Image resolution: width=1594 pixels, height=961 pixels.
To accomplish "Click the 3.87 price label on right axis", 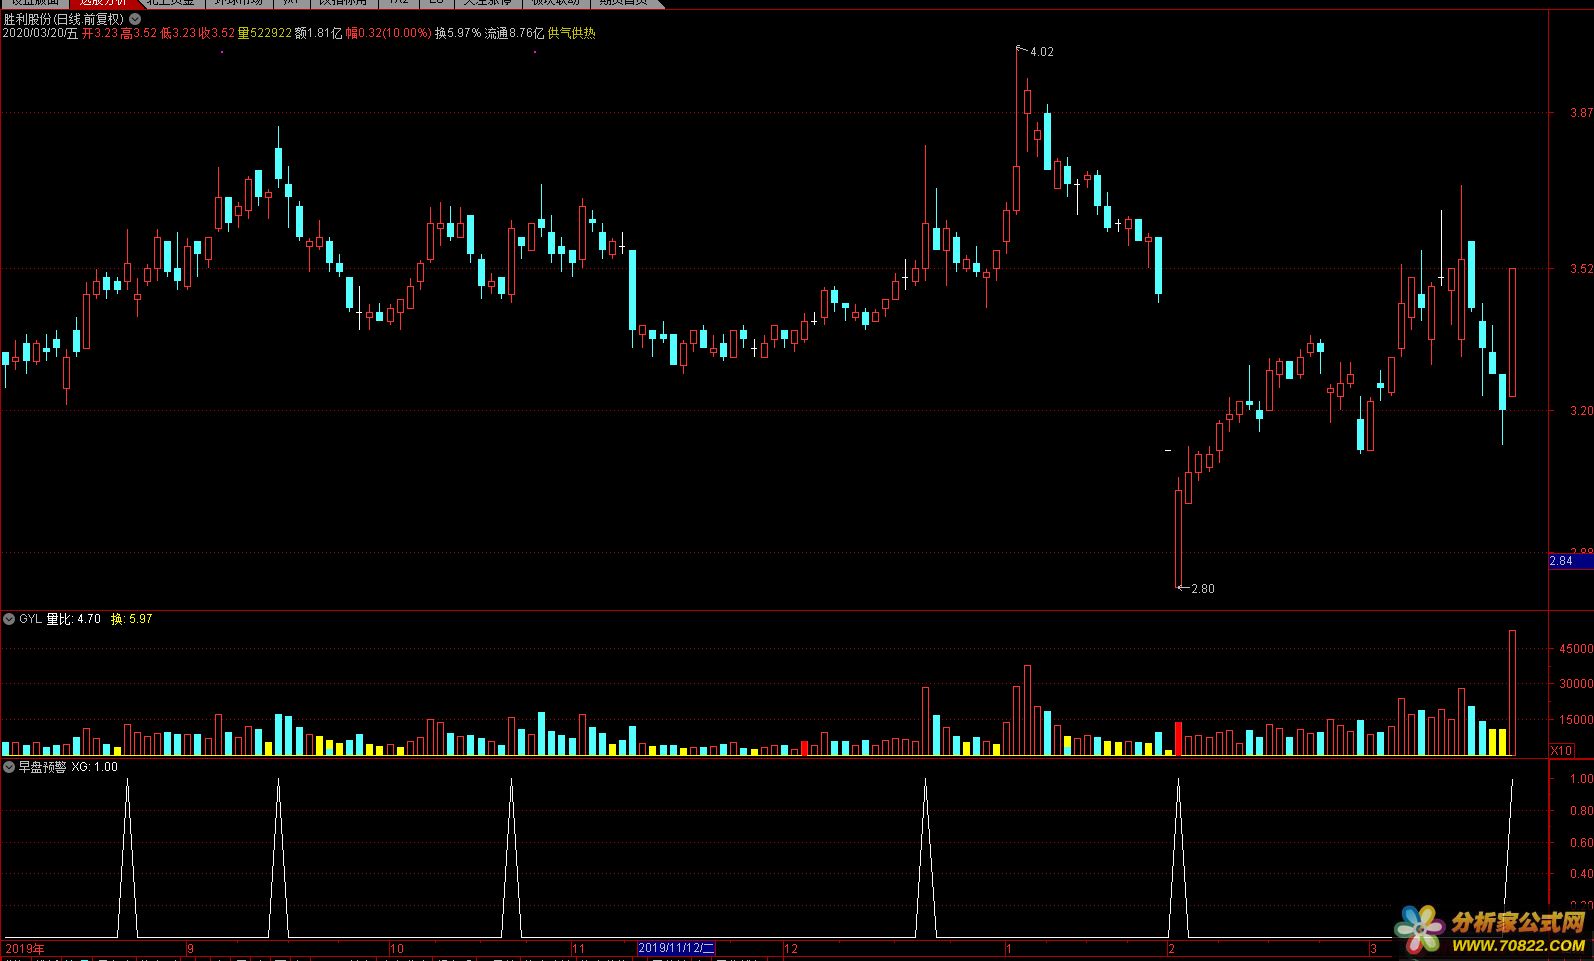I will click(1581, 113).
